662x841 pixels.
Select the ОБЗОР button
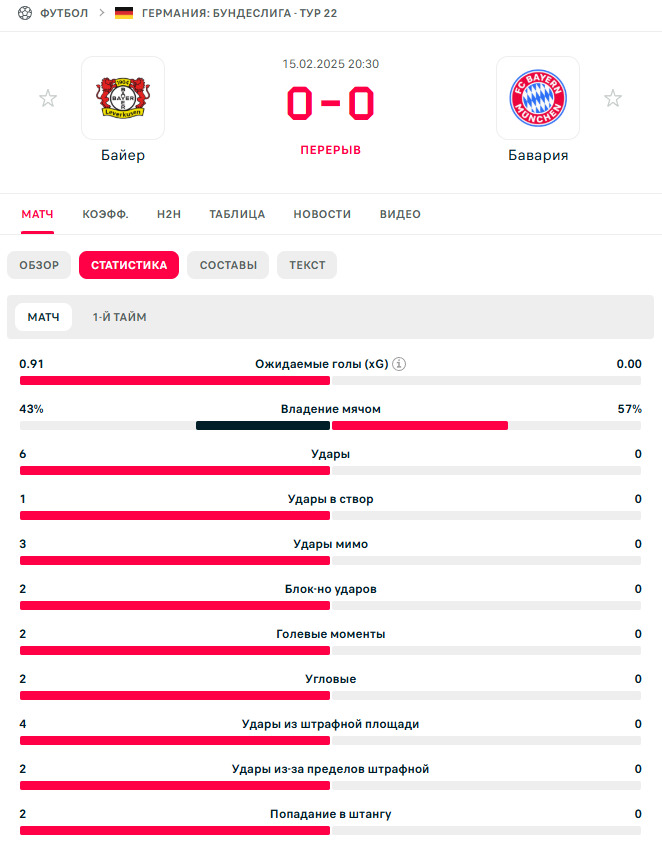(x=39, y=265)
